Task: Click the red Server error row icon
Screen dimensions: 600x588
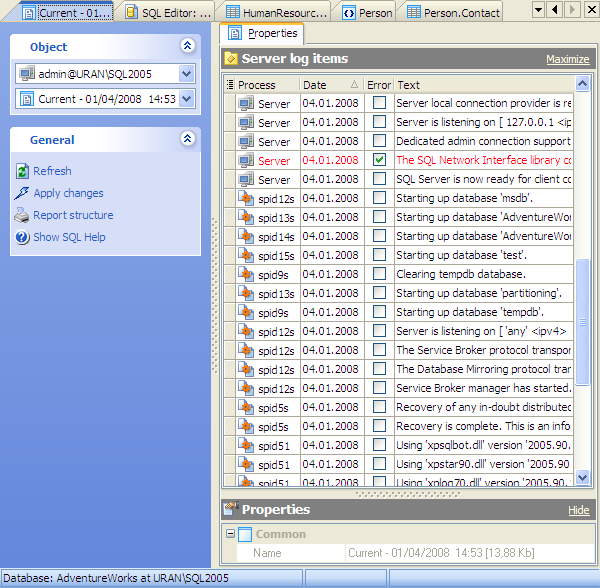Action: tap(246, 161)
